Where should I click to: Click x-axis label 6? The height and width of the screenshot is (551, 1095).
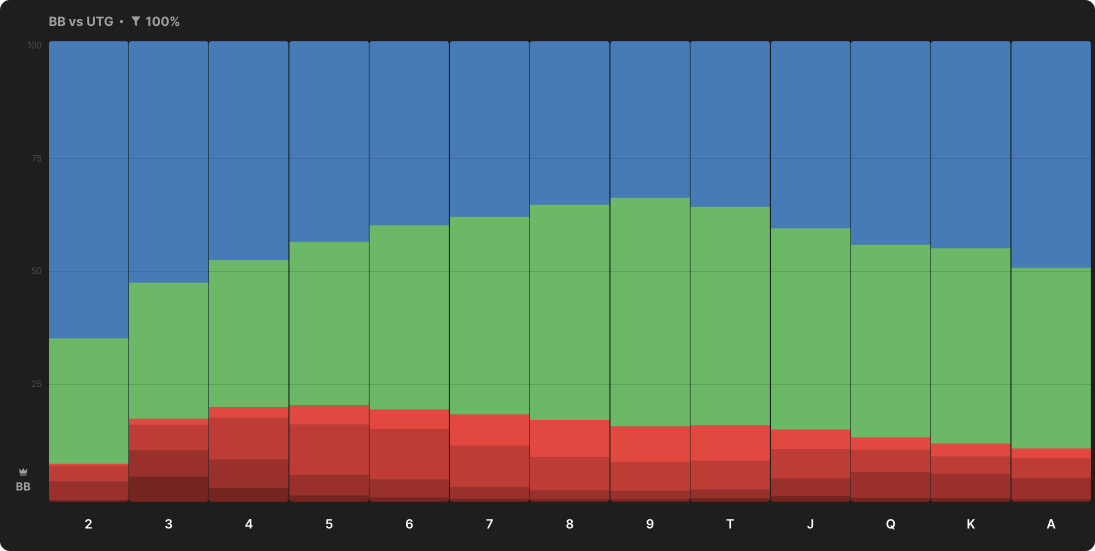click(409, 524)
